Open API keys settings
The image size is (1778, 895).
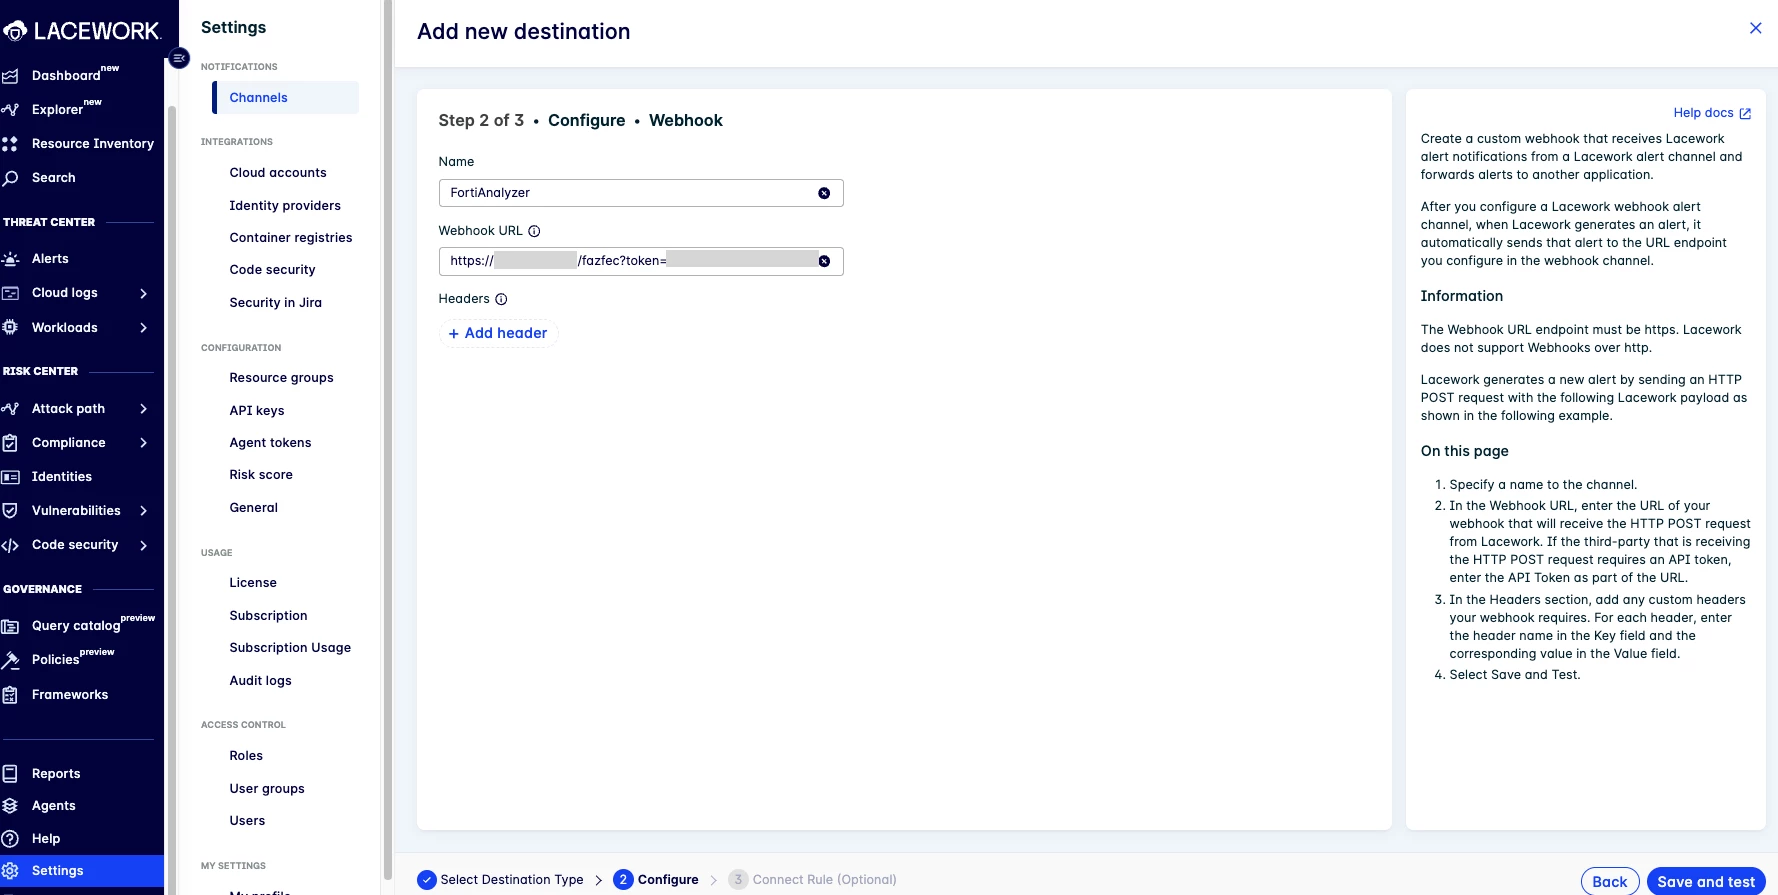click(257, 411)
